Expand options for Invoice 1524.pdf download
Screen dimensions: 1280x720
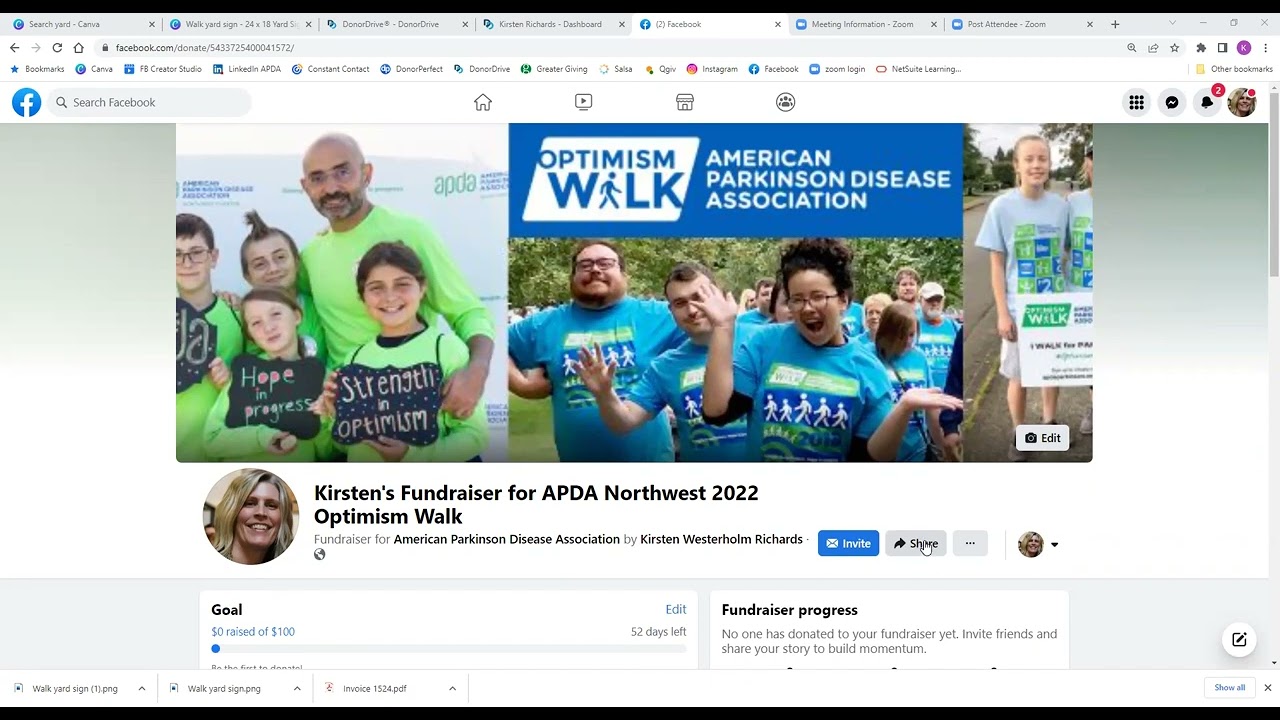(x=452, y=689)
